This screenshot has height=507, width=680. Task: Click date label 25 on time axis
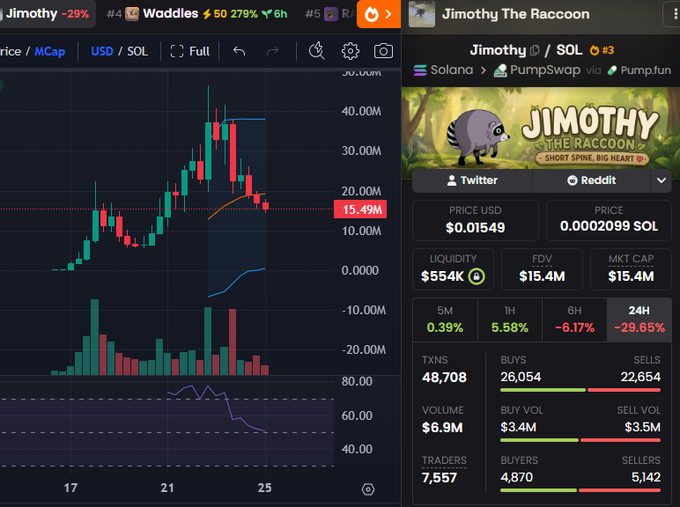point(265,488)
